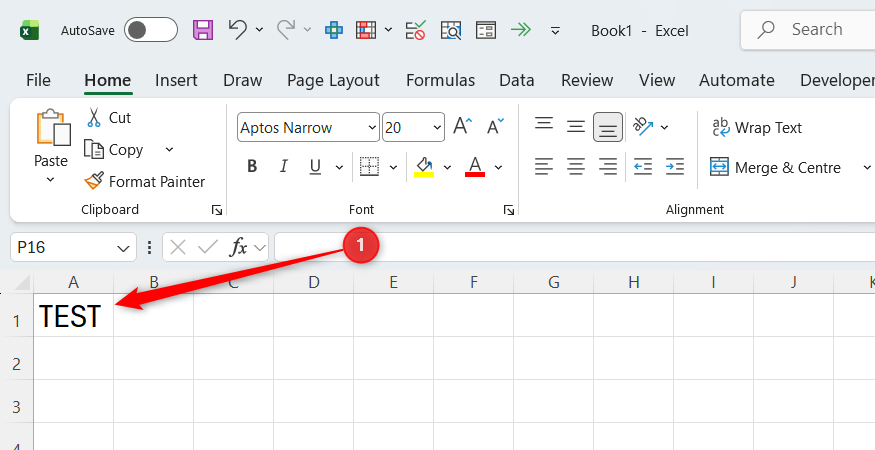Click the Save disk icon
Screen dimensions: 875x450
click(x=203, y=30)
